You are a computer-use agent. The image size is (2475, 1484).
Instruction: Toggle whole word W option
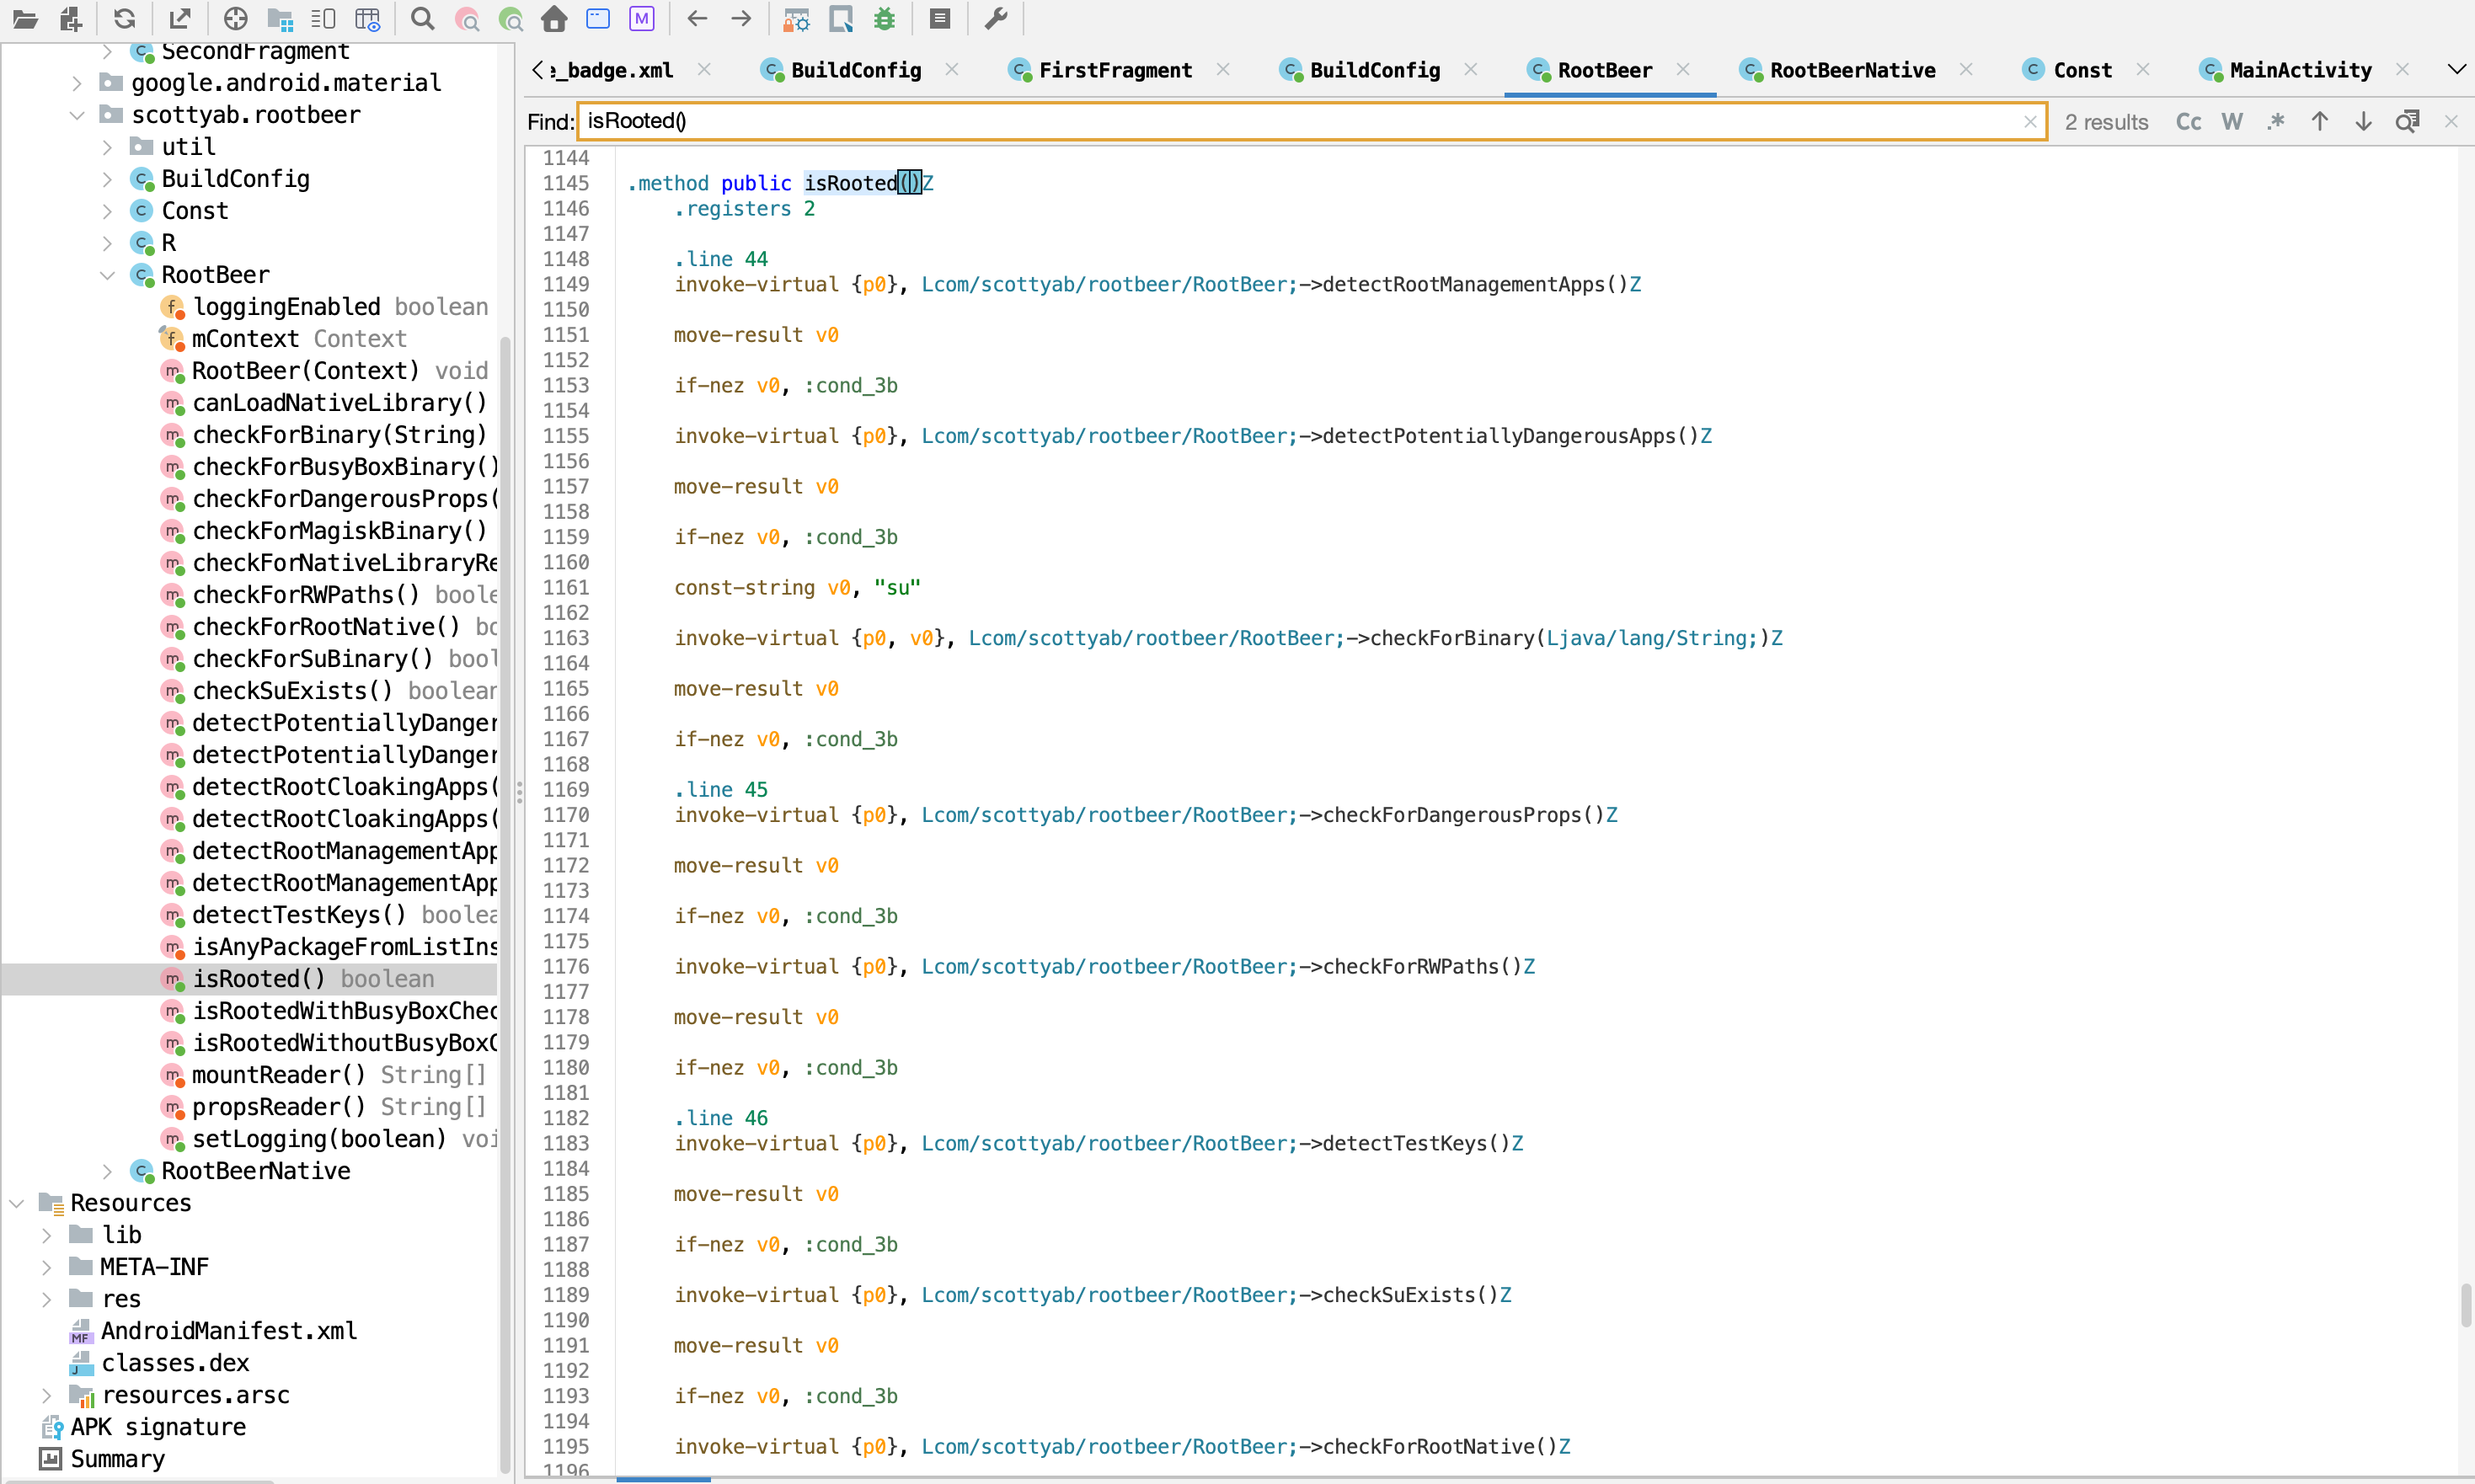pos(2232,122)
